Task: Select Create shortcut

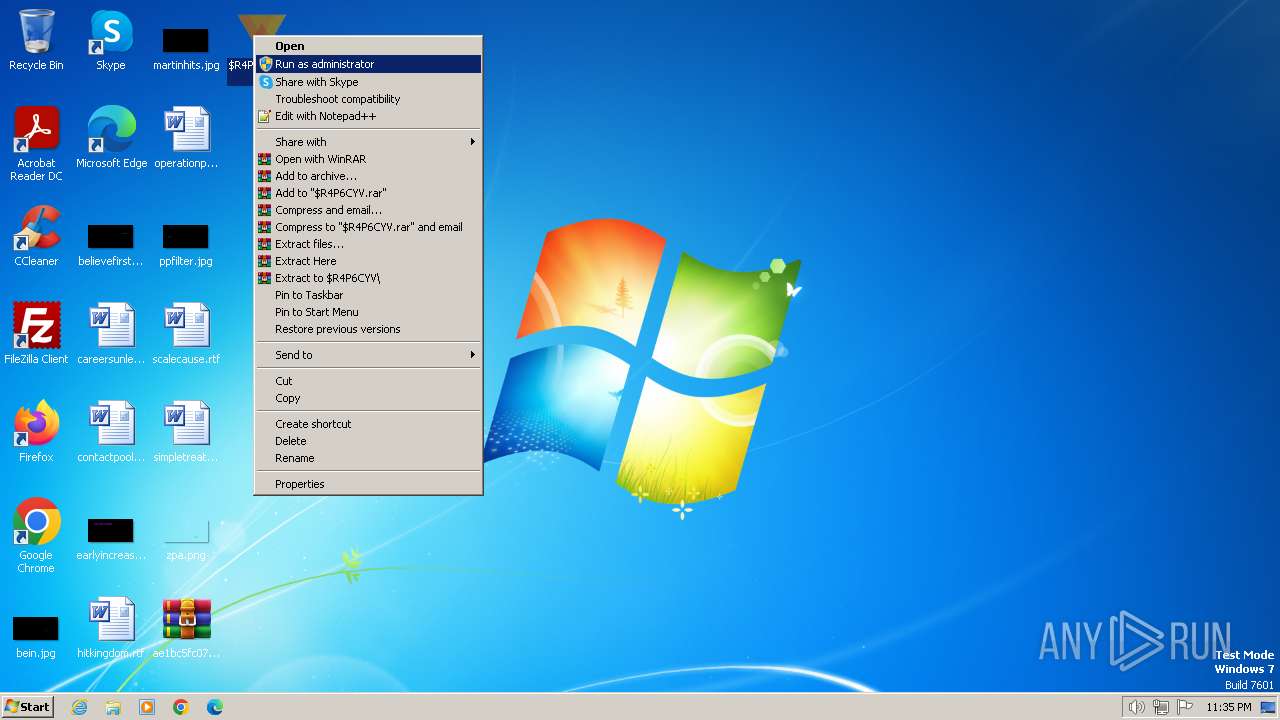Action: click(x=368, y=424)
